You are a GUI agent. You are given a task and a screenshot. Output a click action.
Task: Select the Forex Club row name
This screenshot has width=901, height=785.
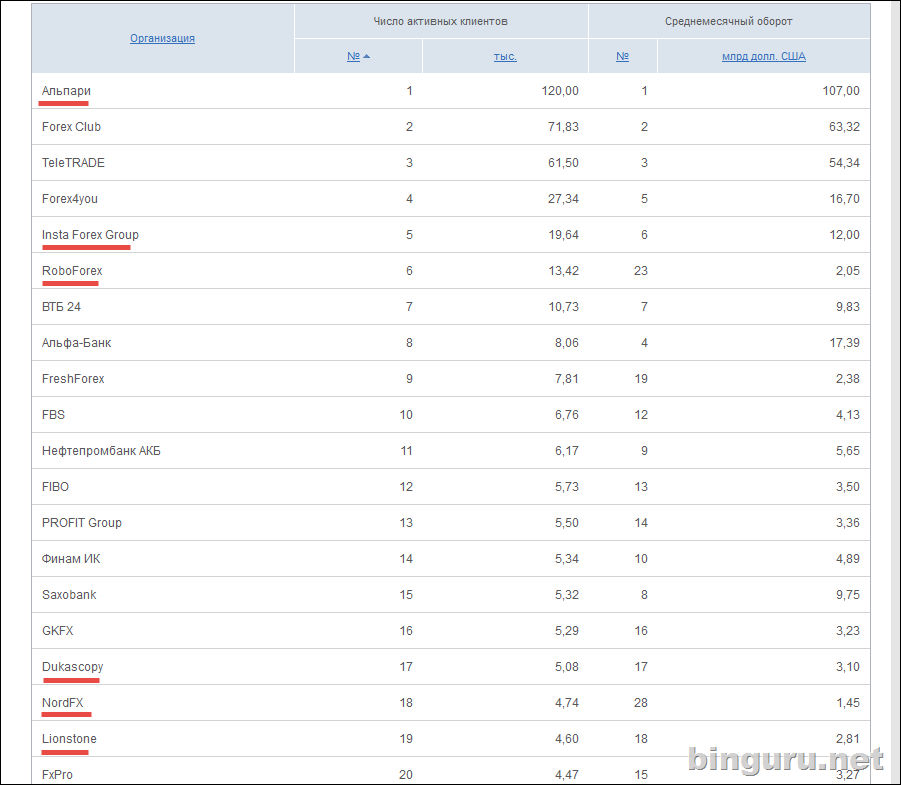(71, 127)
